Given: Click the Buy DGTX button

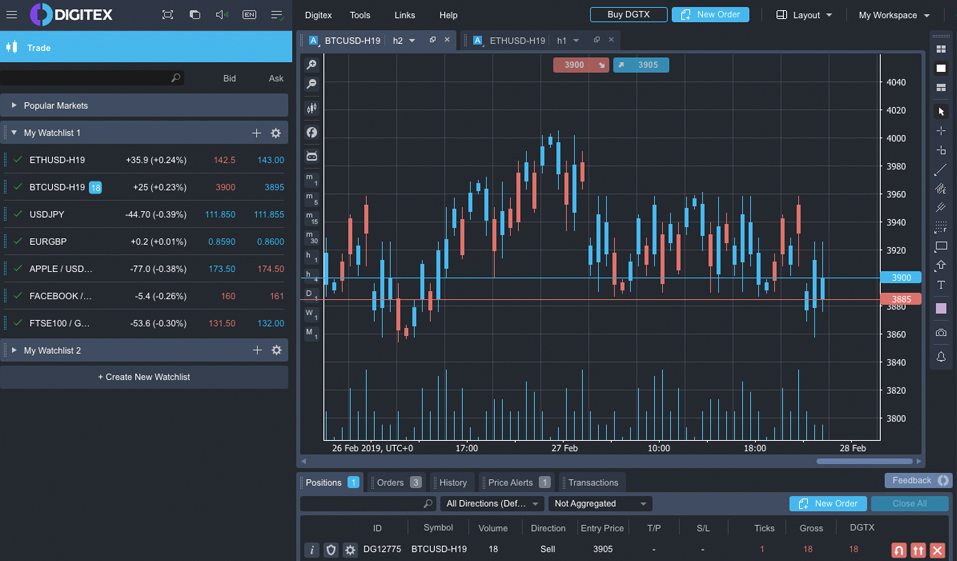Looking at the screenshot, I should click(x=629, y=14).
